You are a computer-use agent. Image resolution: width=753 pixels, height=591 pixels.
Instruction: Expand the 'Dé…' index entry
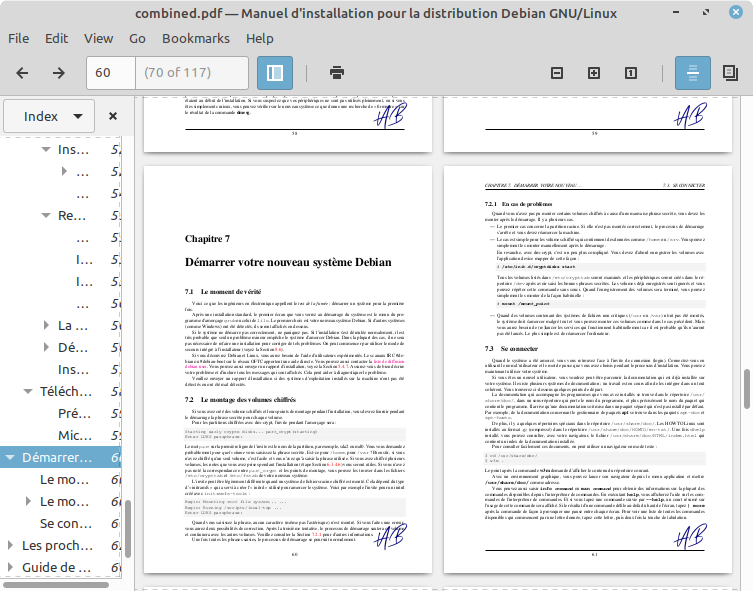46,347
